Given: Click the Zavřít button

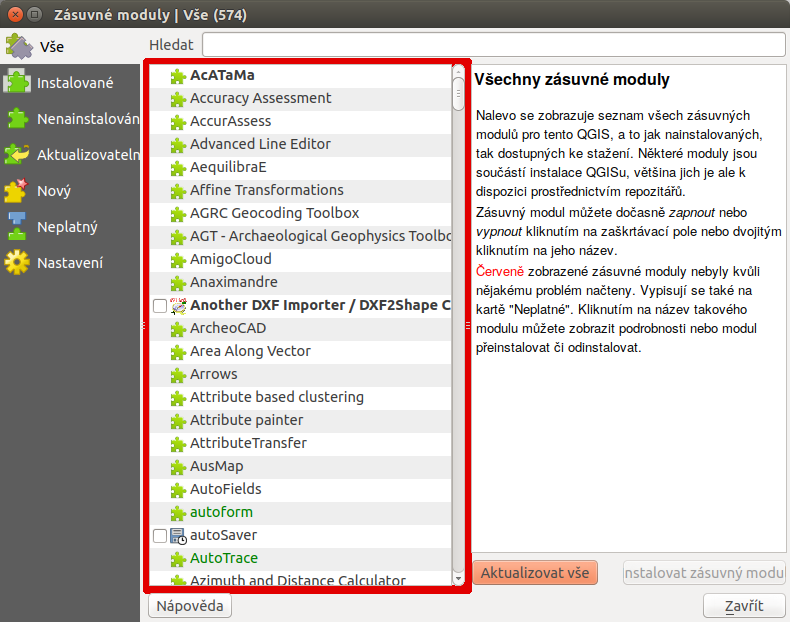Looking at the screenshot, I should tap(744, 605).
